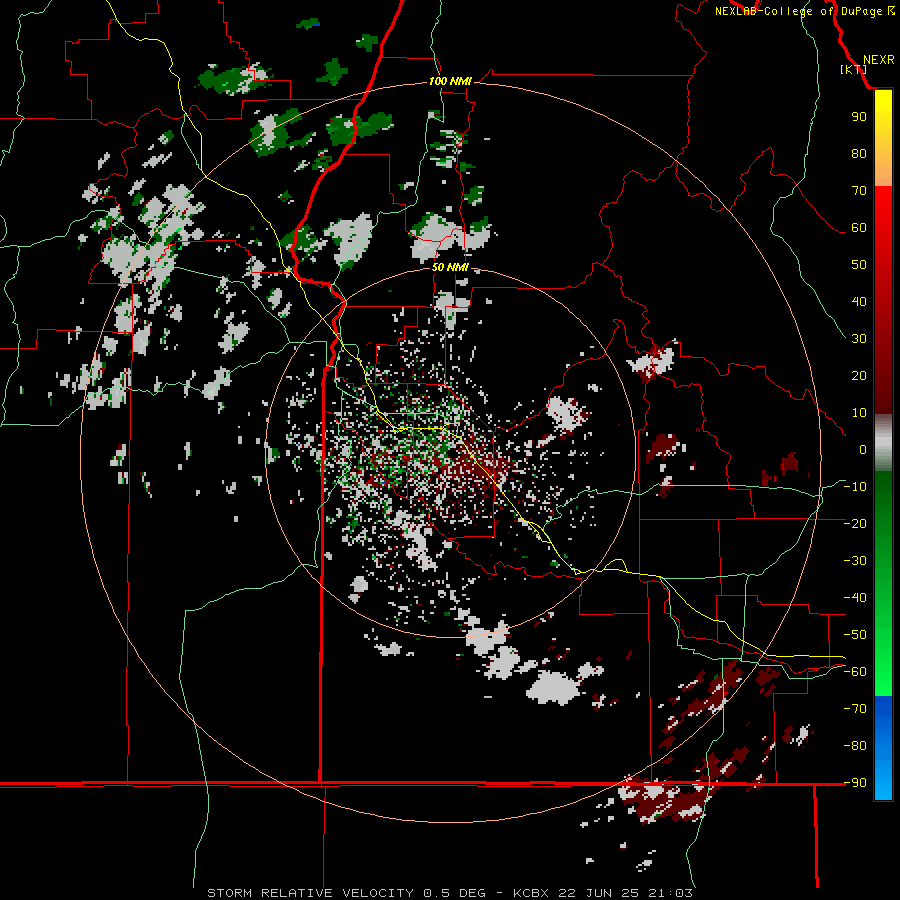Click the "22 JUN 25 21:03" timestamp
Image resolution: width=900 pixels, height=900 pixels.
tap(626, 893)
